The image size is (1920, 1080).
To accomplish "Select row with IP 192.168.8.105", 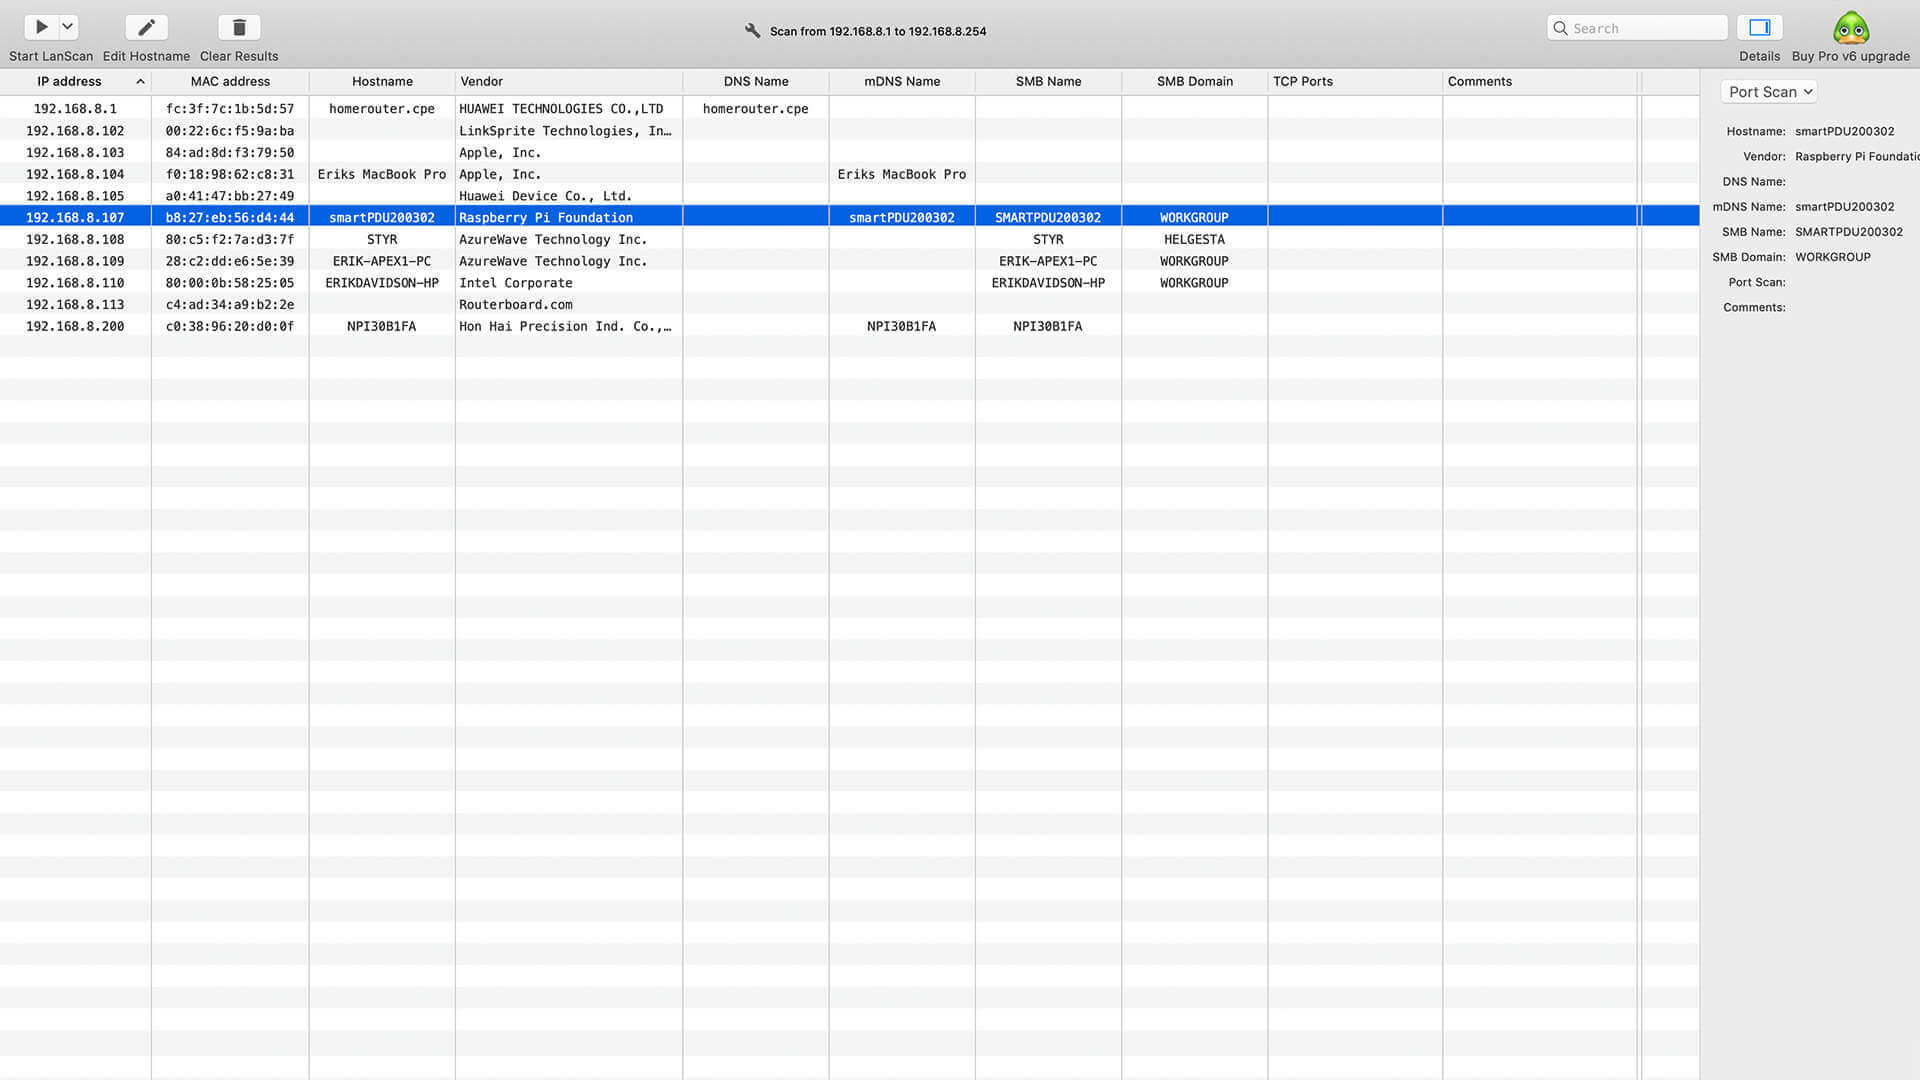I will (x=850, y=195).
